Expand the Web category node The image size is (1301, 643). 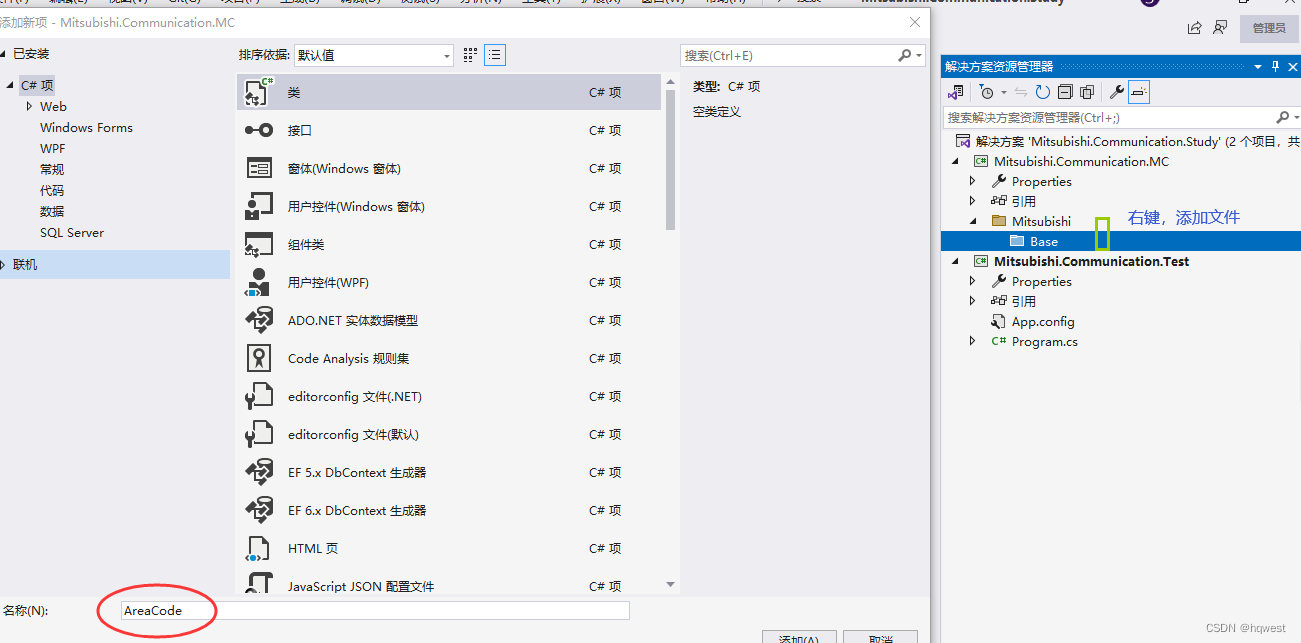tap(29, 106)
